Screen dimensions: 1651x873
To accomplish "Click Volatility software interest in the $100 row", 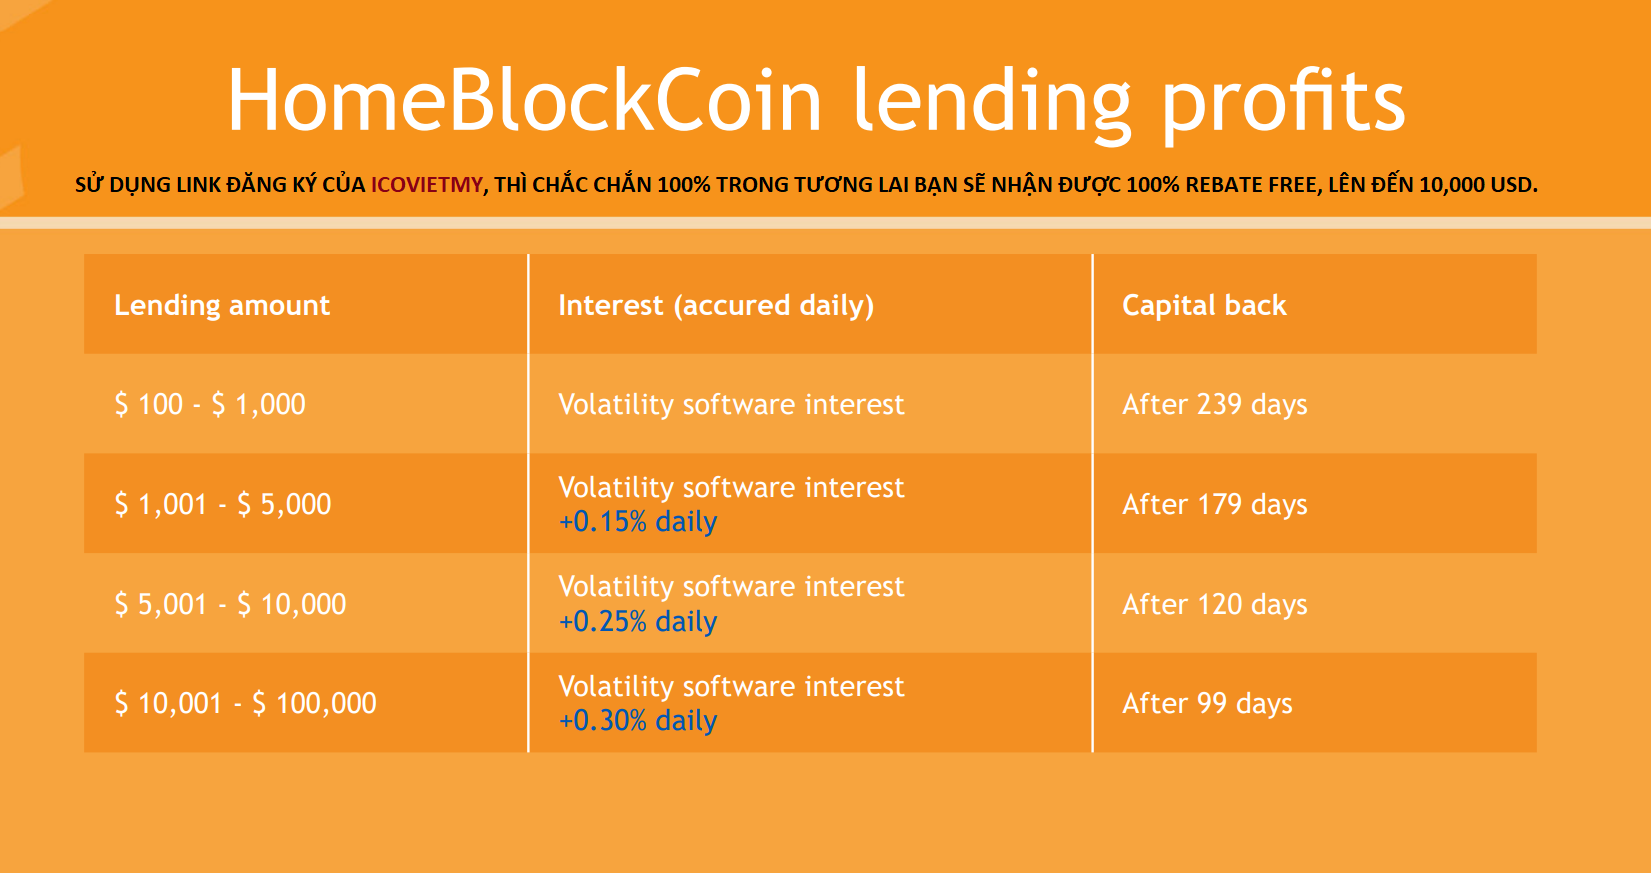I will (x=731, y=404).
